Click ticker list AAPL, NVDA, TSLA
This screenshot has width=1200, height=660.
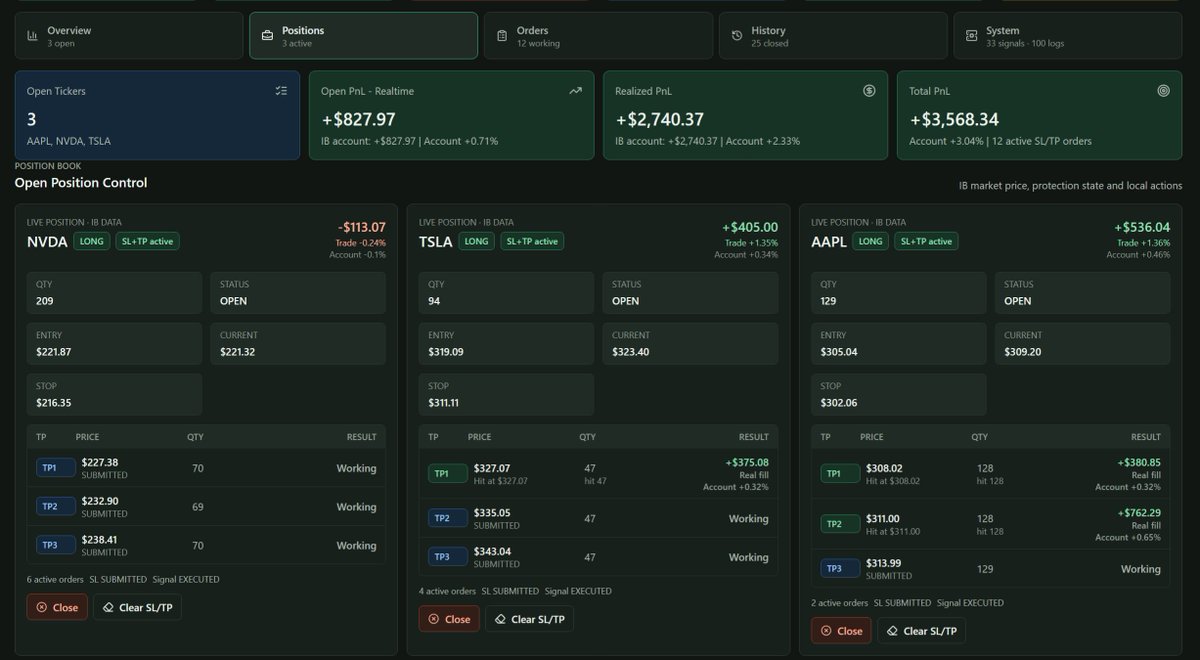[x=69, y=141]
